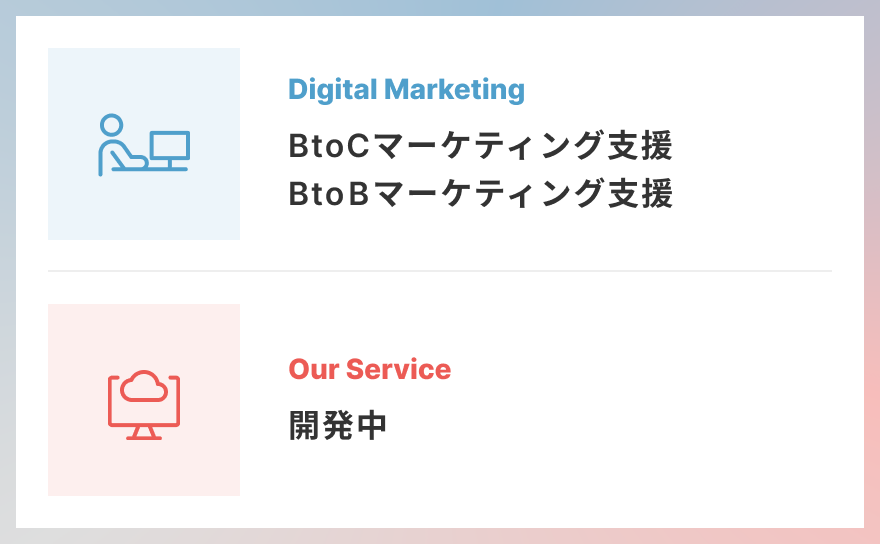Click the blue person-at-computer icon
The image size is (880, 544).
[144, 145]
